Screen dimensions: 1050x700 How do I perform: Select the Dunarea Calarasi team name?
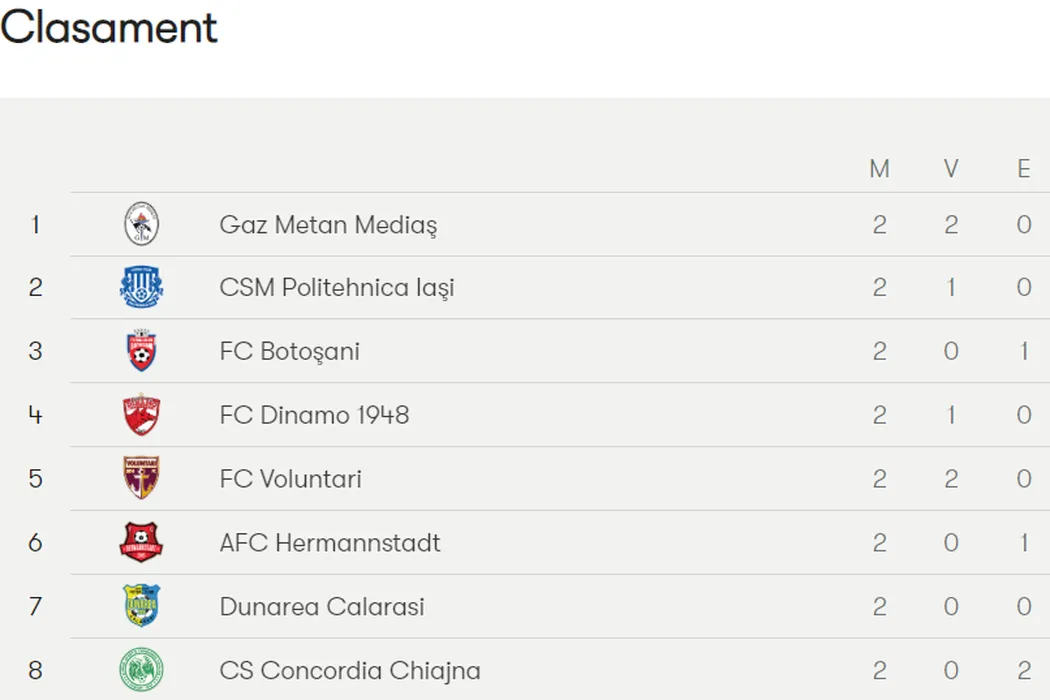[322, 607]
